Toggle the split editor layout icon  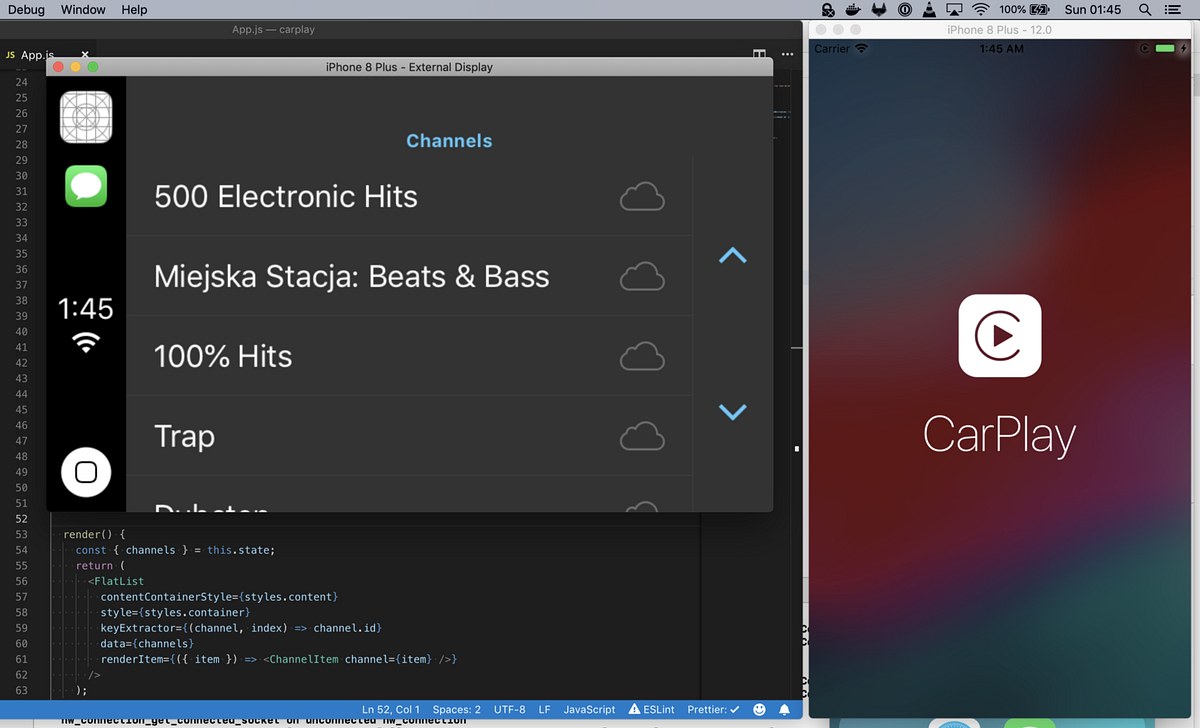(759, 55)
